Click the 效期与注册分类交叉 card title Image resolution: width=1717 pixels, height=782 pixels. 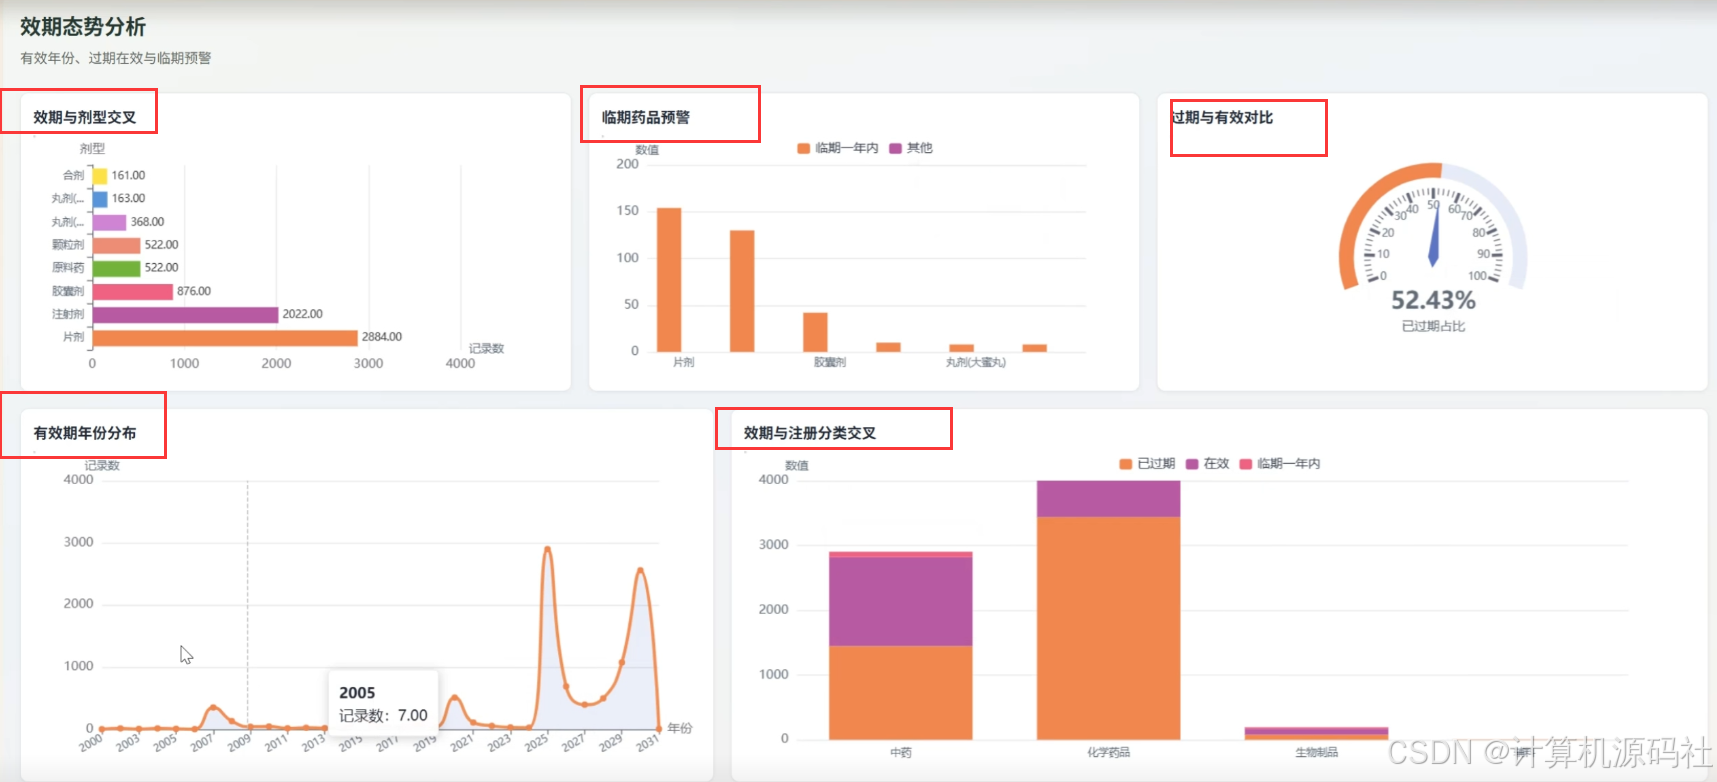810,433
